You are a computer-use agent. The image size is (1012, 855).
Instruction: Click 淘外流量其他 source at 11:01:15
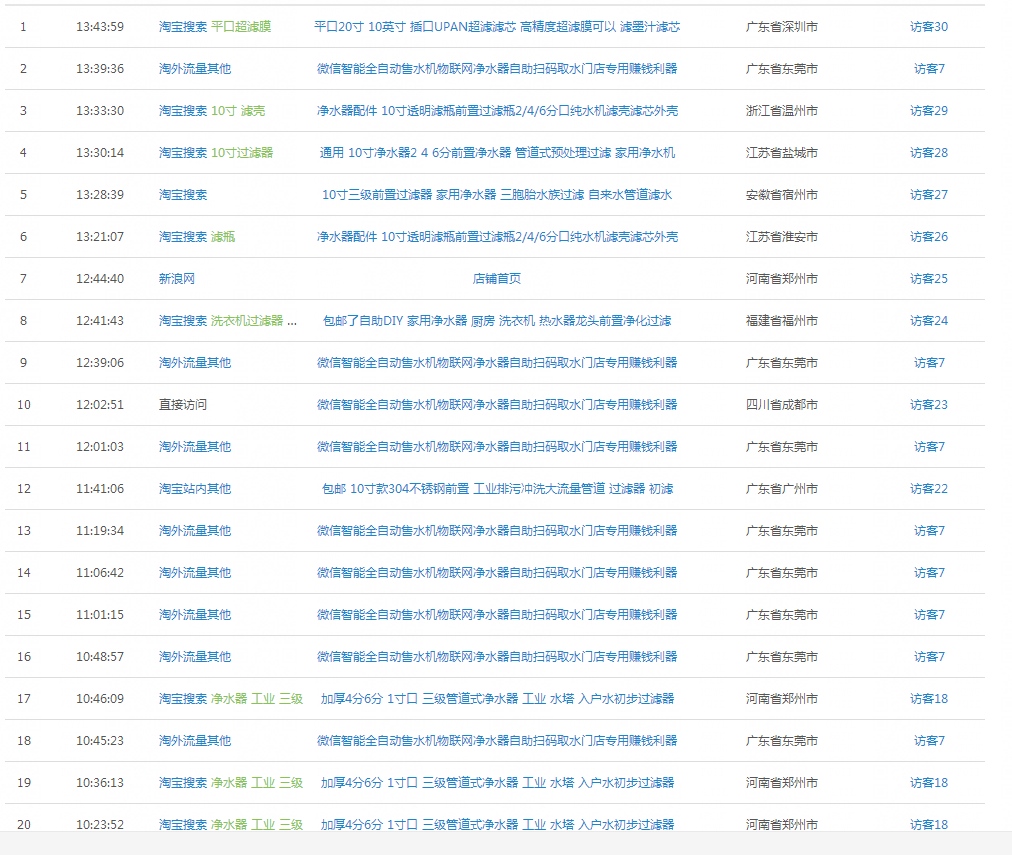[x=195, y=614]
